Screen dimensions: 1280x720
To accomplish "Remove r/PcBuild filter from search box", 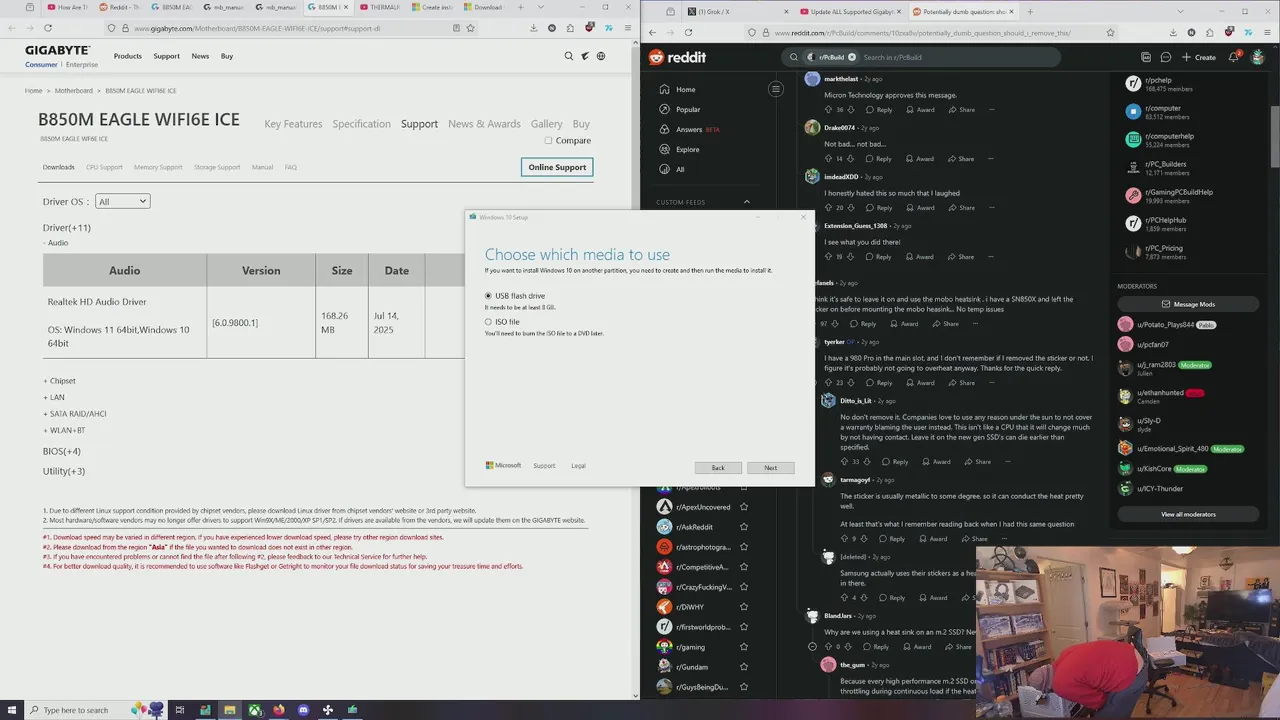I will coord(852,57).
